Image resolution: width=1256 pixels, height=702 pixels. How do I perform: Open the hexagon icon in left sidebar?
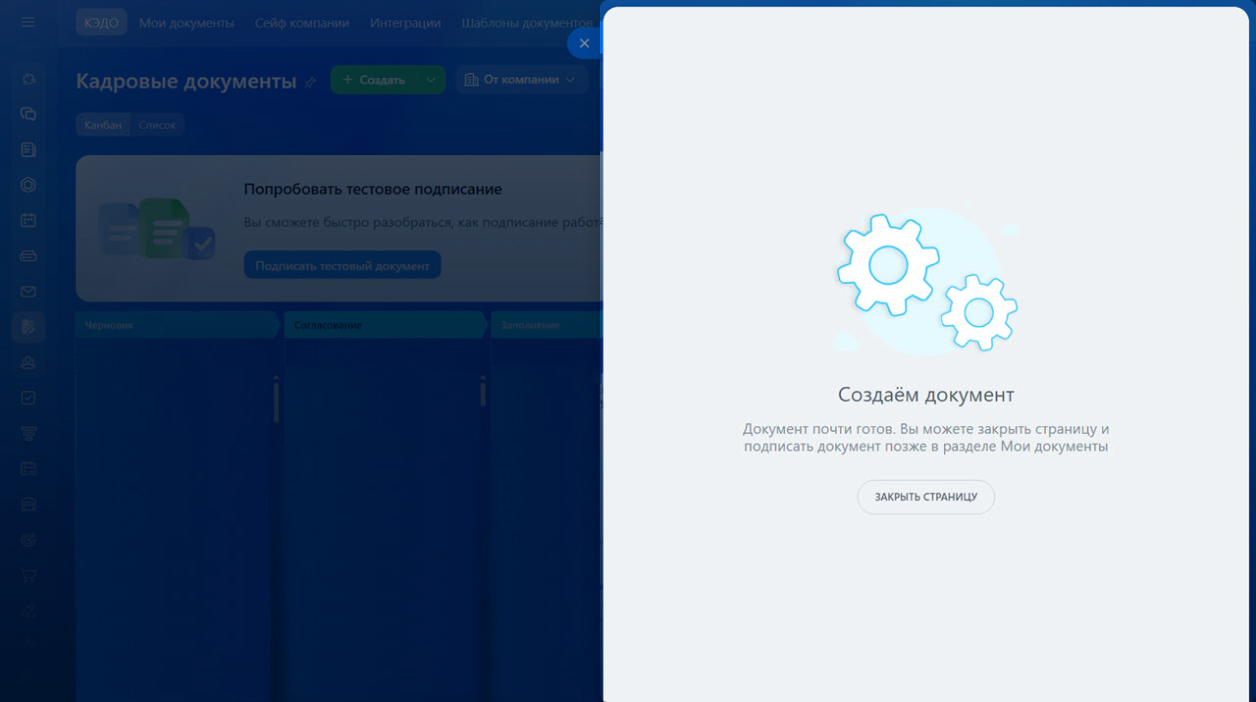pos(28,185)
